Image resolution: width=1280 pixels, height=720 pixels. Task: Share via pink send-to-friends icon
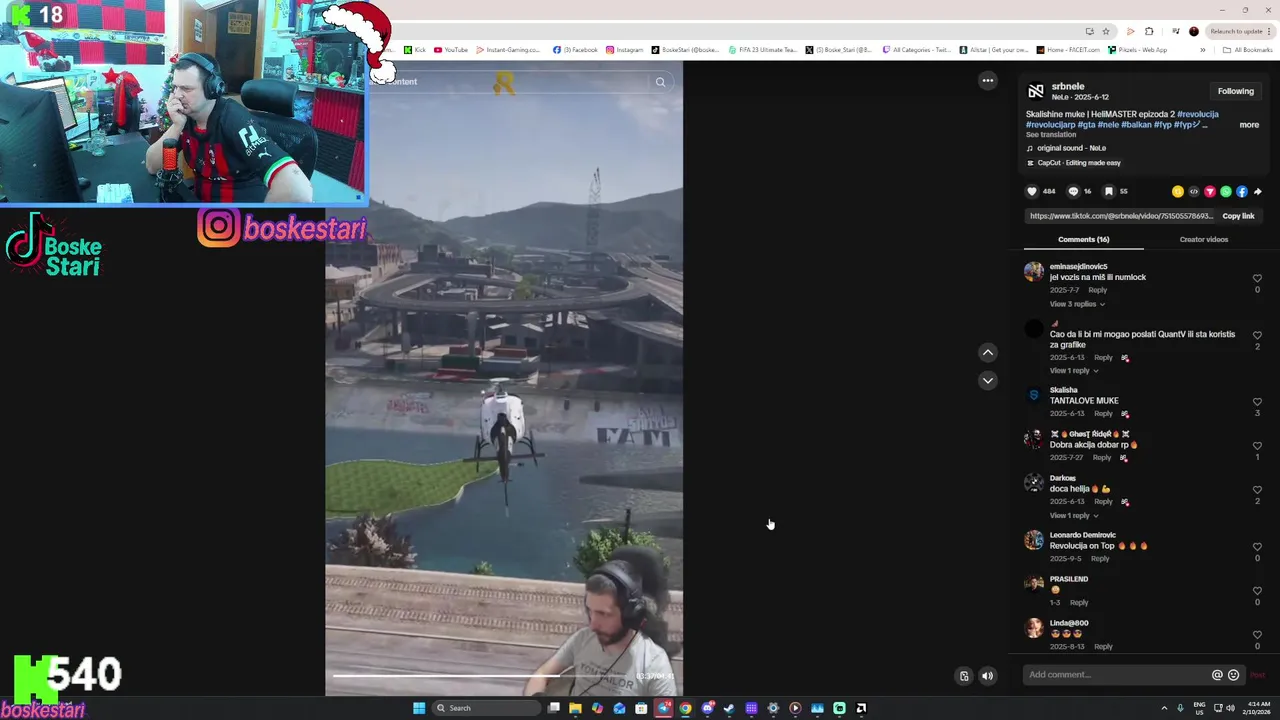pyautogui.click(x=1210, y=191)
